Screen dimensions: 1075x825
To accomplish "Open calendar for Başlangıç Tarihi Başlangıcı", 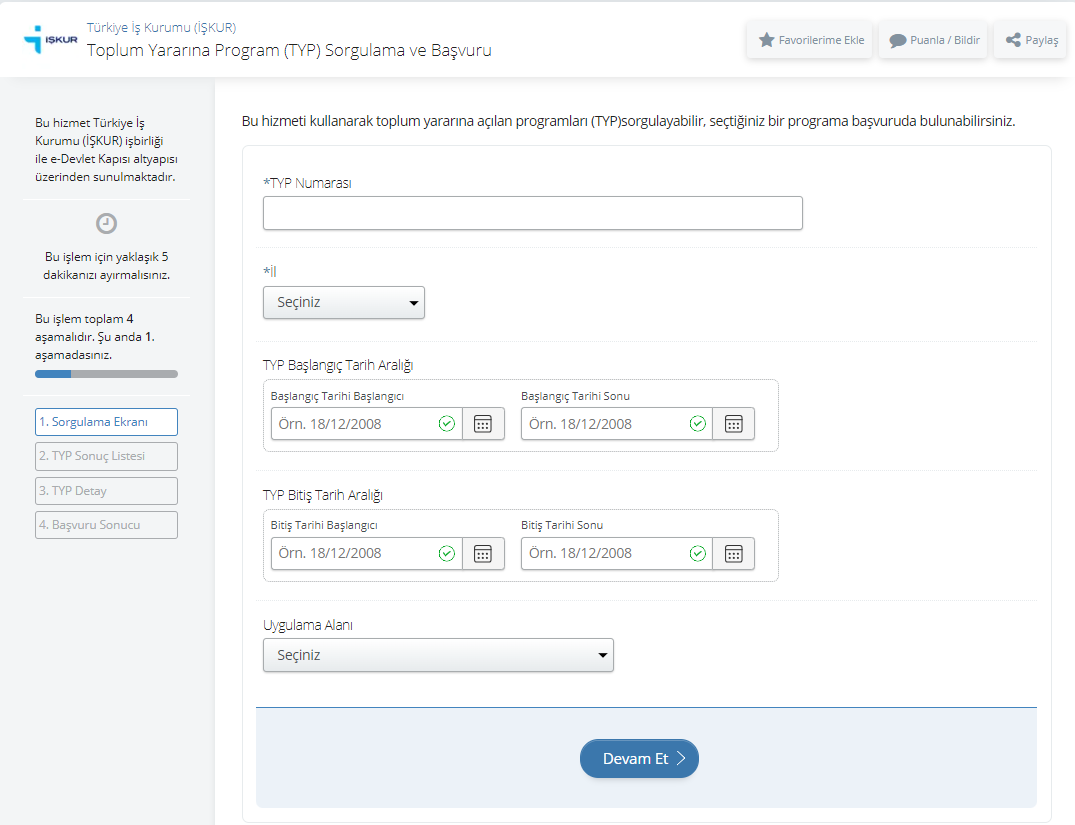I will 483,424.
